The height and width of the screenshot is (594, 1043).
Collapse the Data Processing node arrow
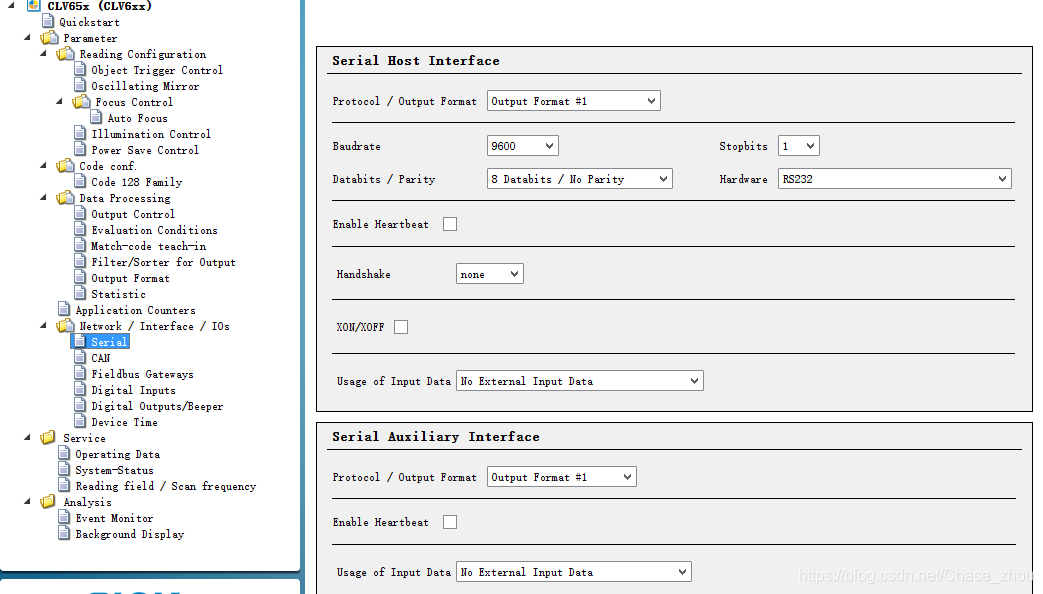[x=43, y=197]
